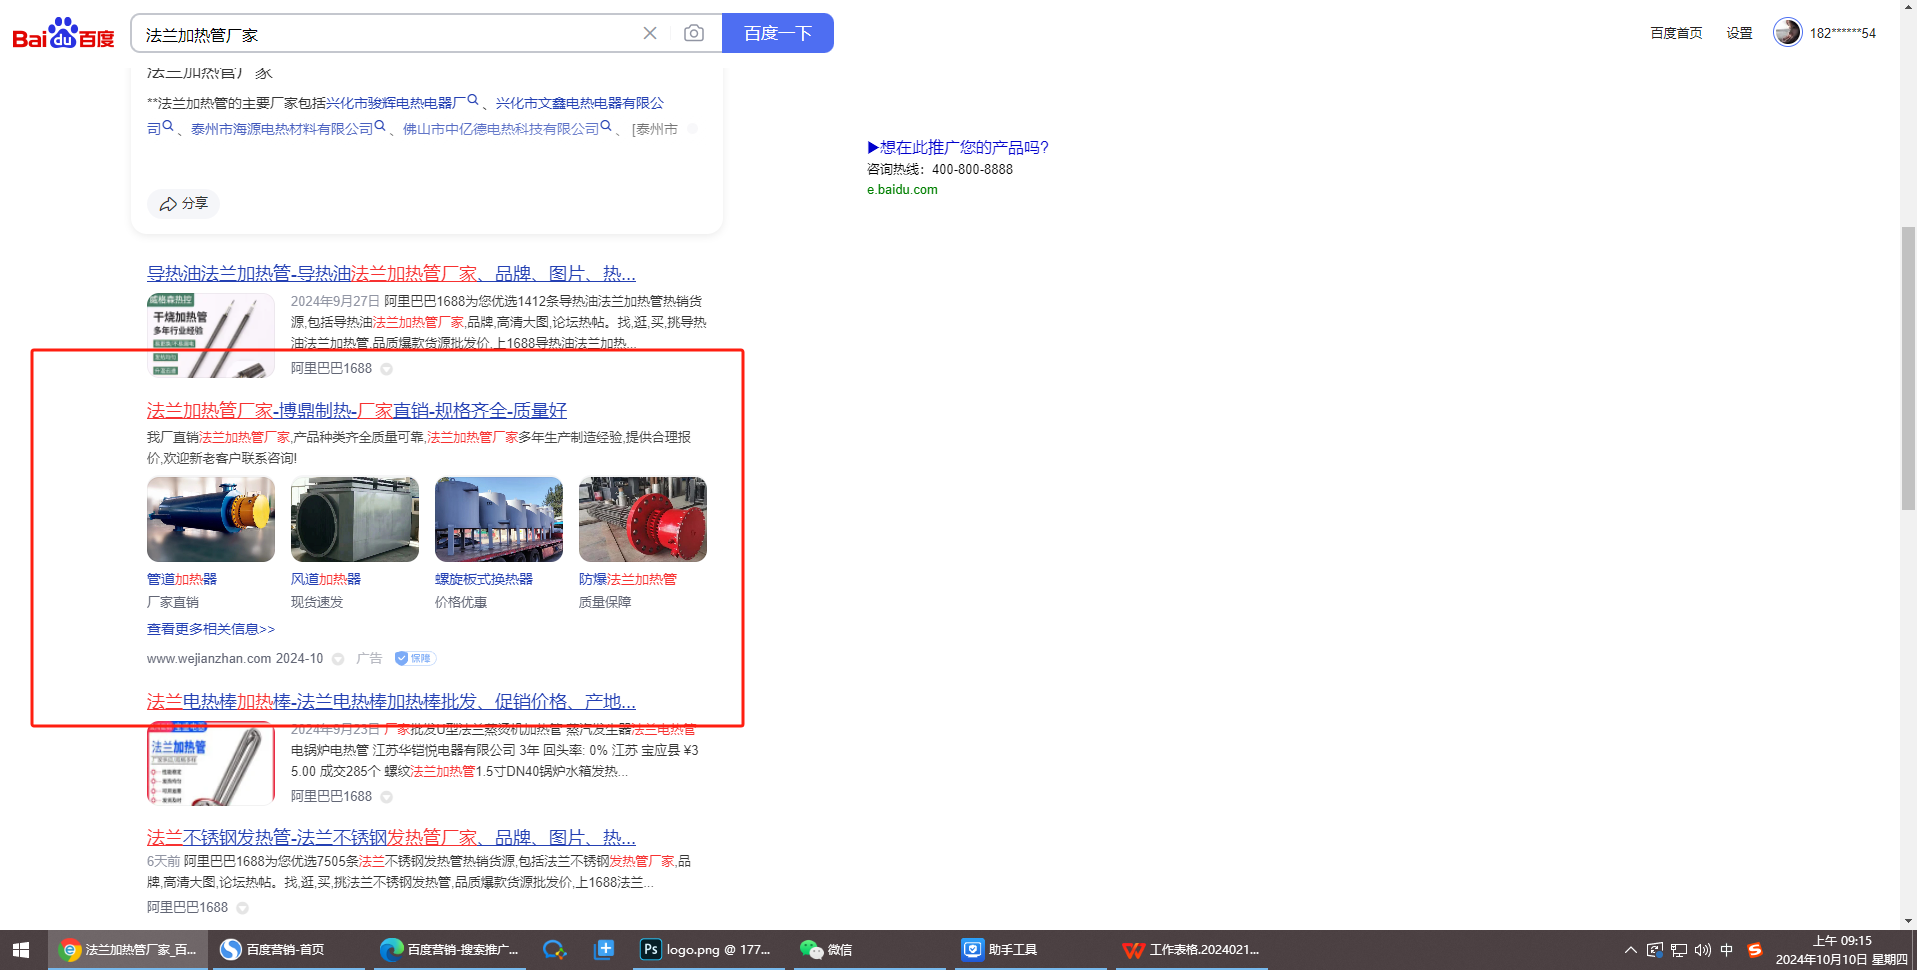This screenshot has height=970, width=1917.
Task: Focus the search field containing 法兰加热管厂家
Action: (x=390, y=34)
